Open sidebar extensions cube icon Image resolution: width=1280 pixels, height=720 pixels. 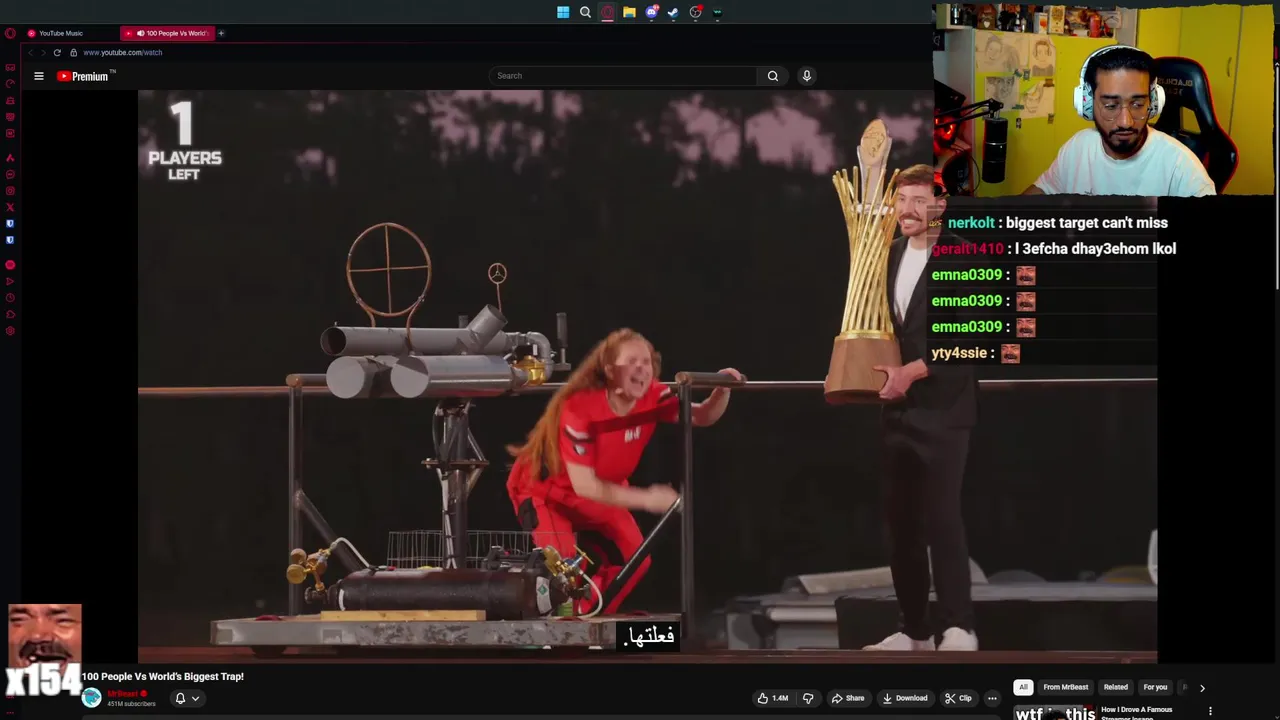10,315
